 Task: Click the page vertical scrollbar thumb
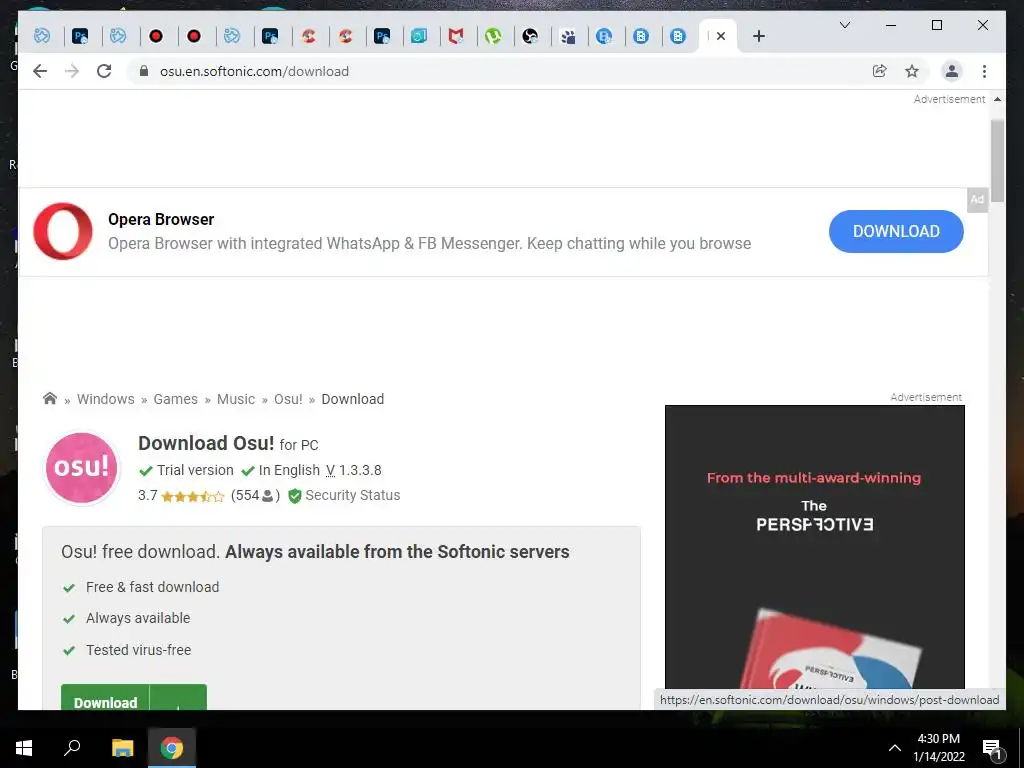pyautogui.click(x=997, y=161)
